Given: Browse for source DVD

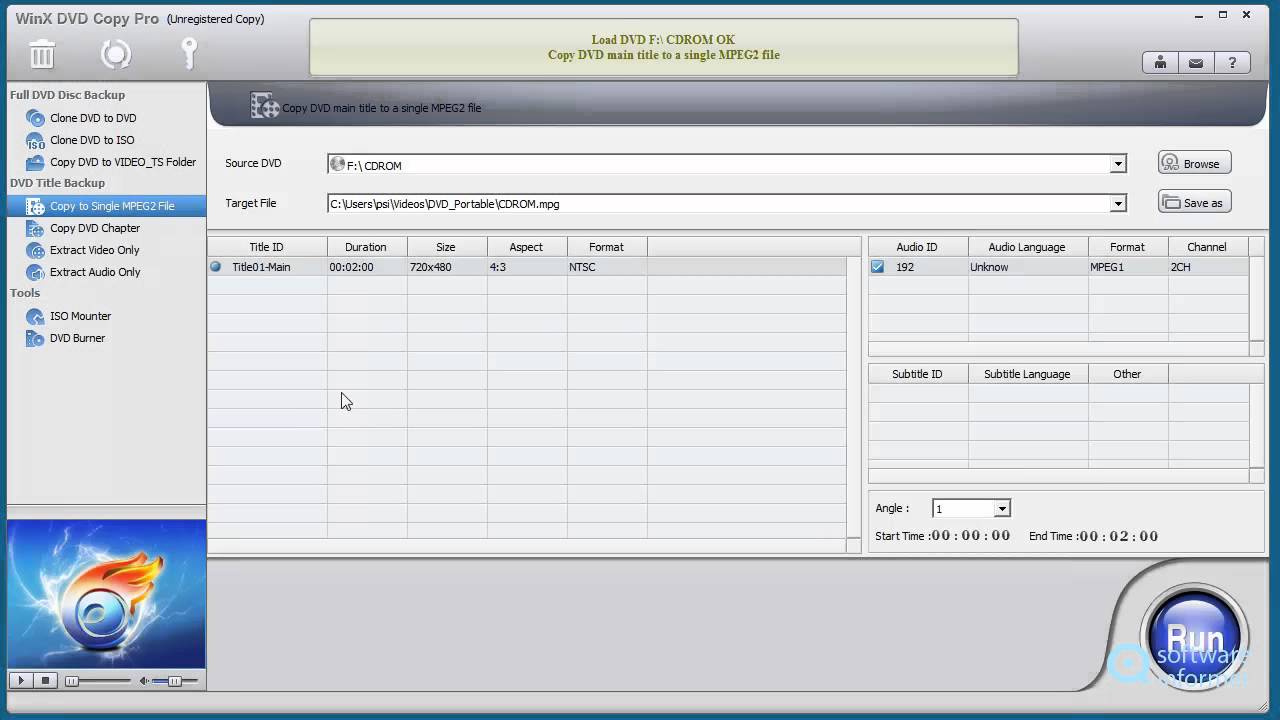Looking at the screenshot, I should (1194, 163).
